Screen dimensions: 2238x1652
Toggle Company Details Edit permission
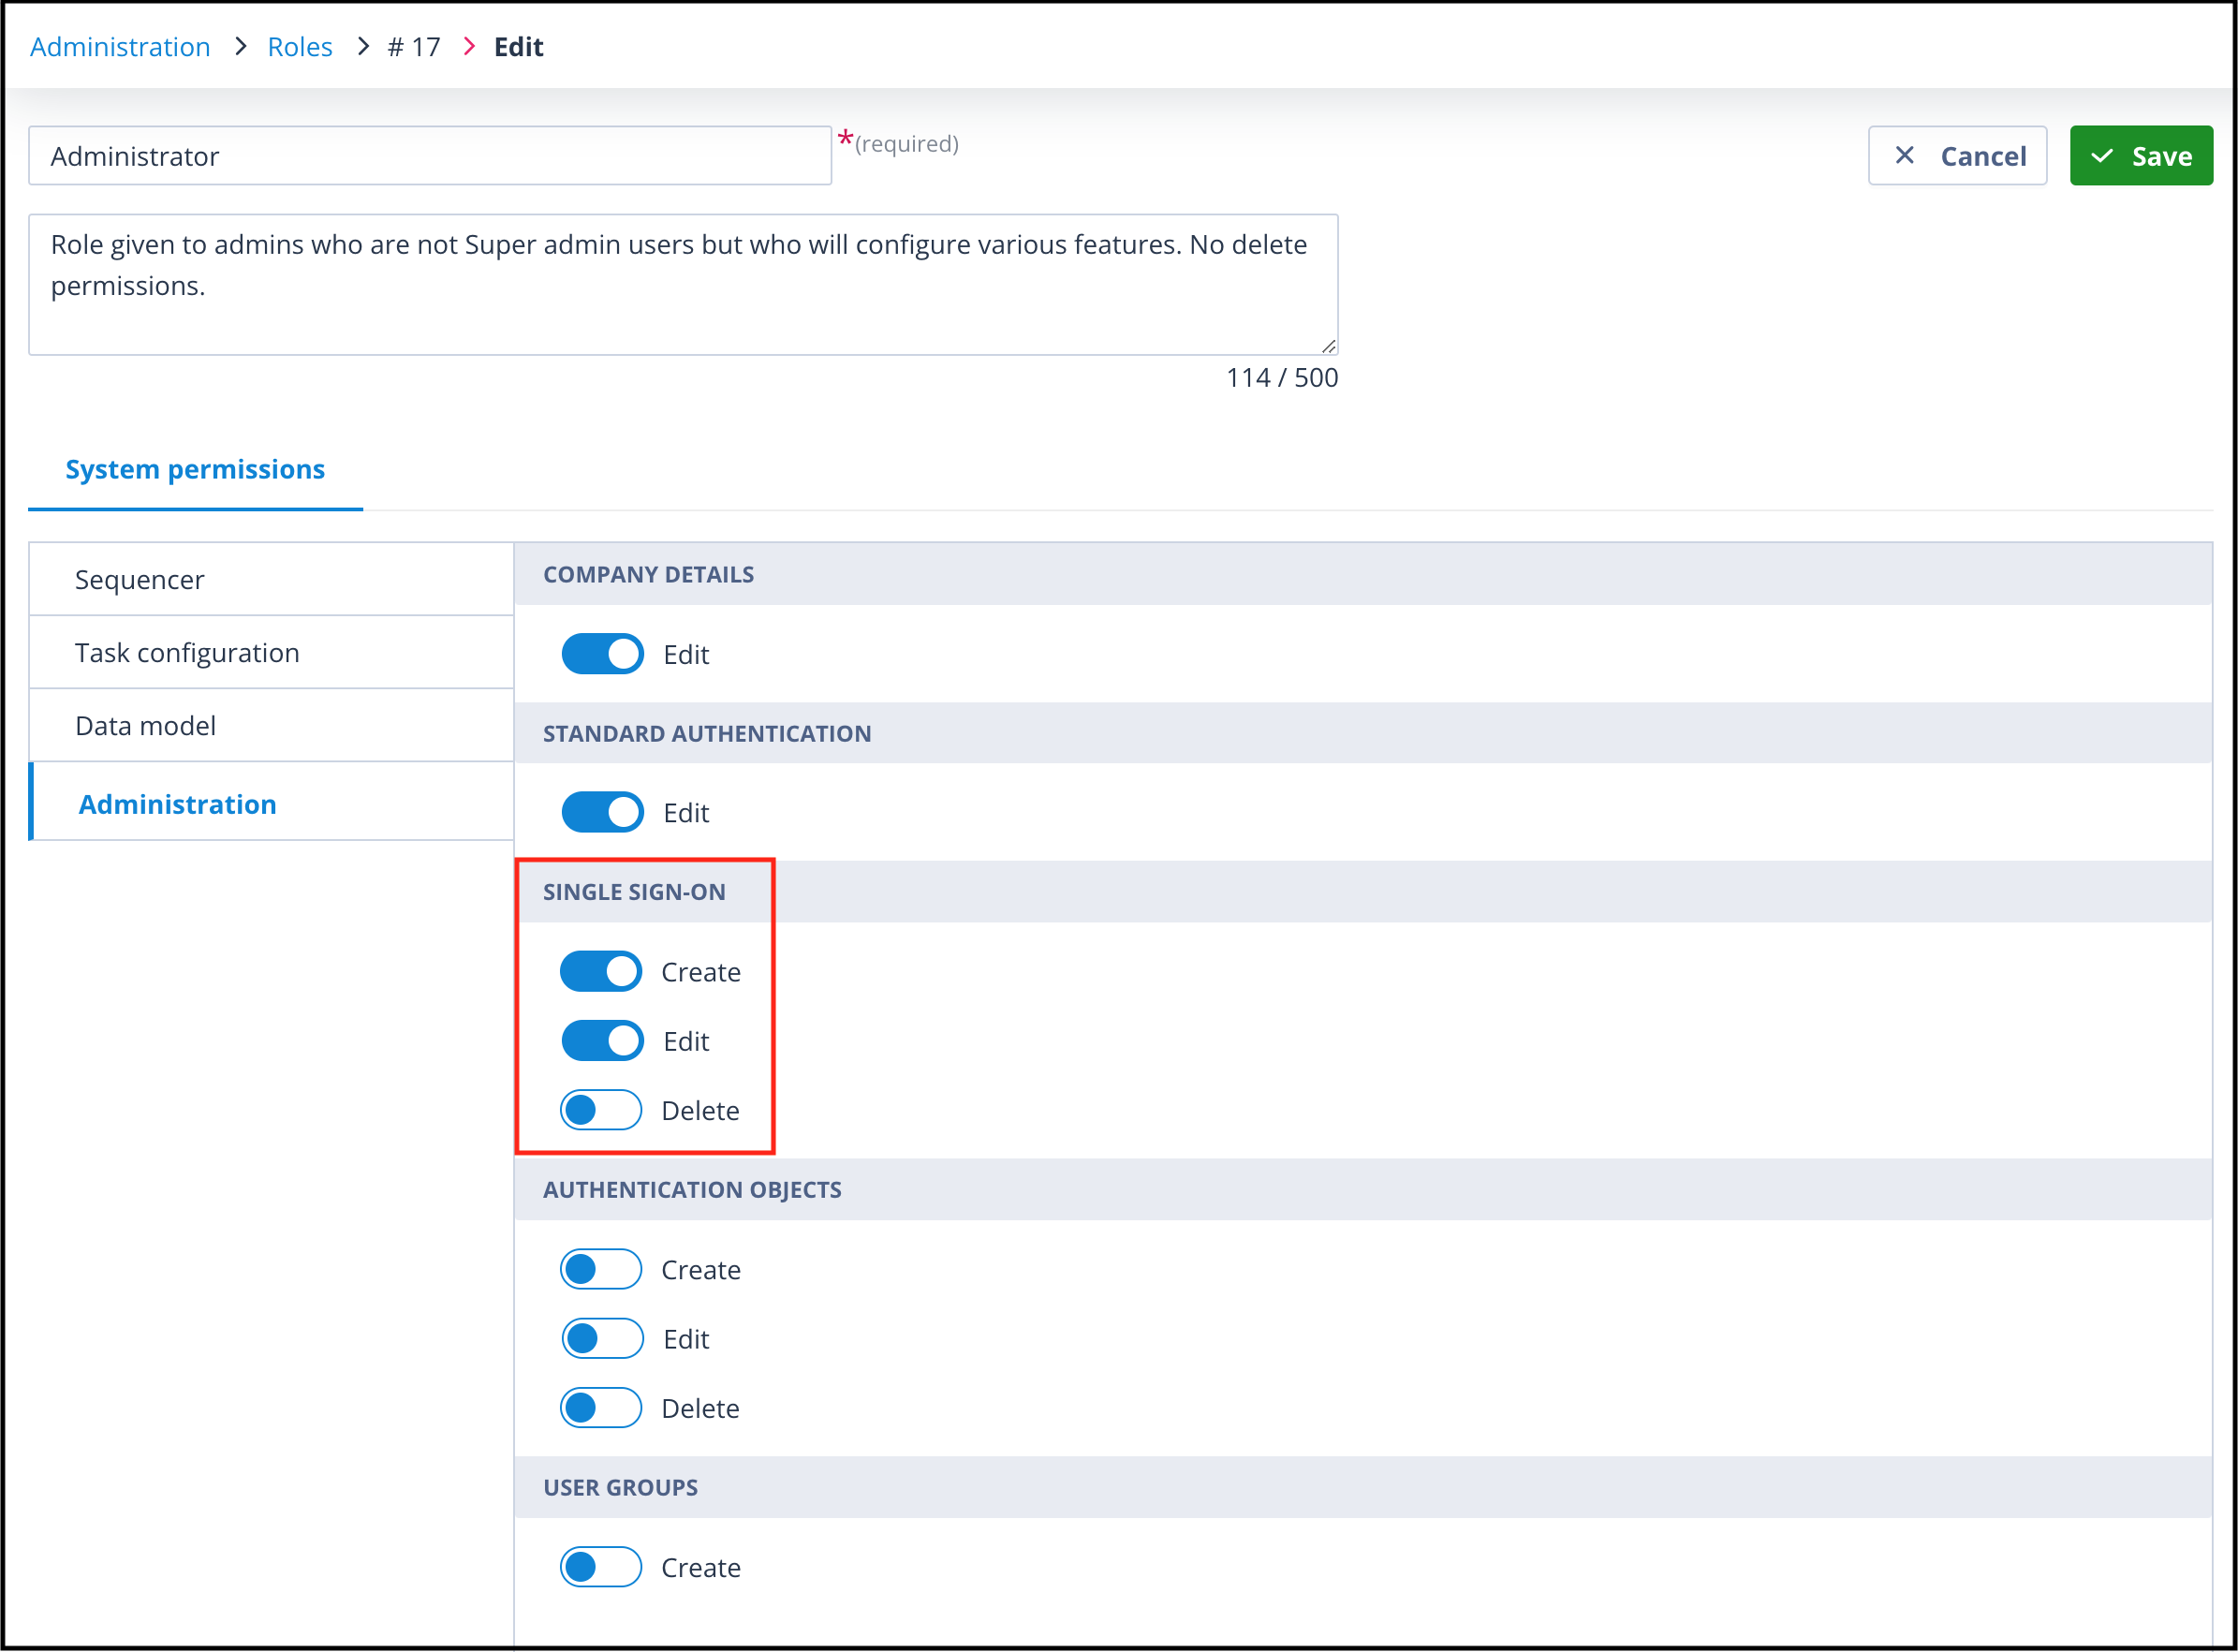tap(602, 654)
